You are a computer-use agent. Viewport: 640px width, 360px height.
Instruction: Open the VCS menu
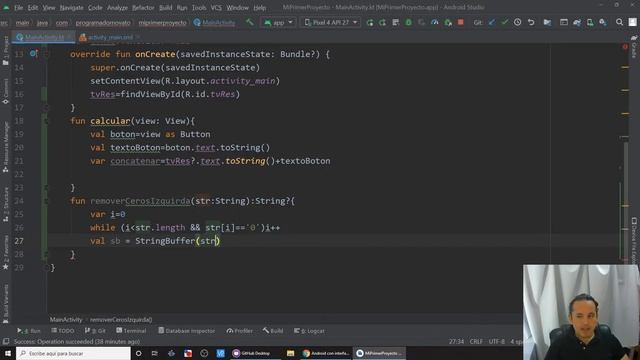pos(216,8)
